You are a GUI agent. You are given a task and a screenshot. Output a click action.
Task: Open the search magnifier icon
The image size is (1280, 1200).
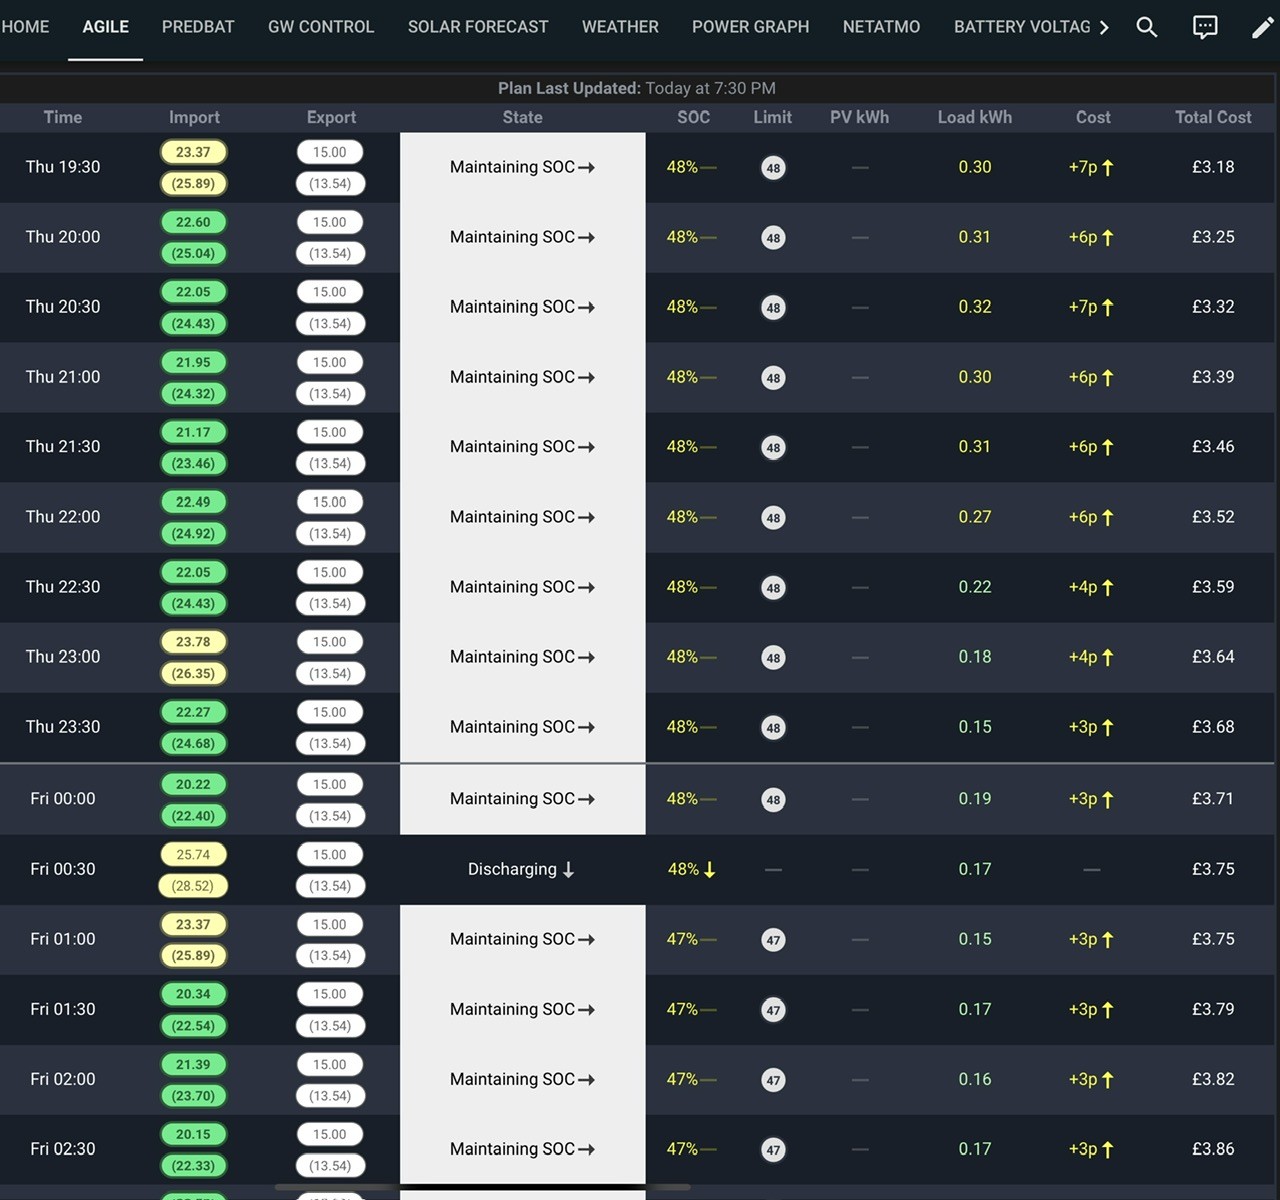(1147, 27)
